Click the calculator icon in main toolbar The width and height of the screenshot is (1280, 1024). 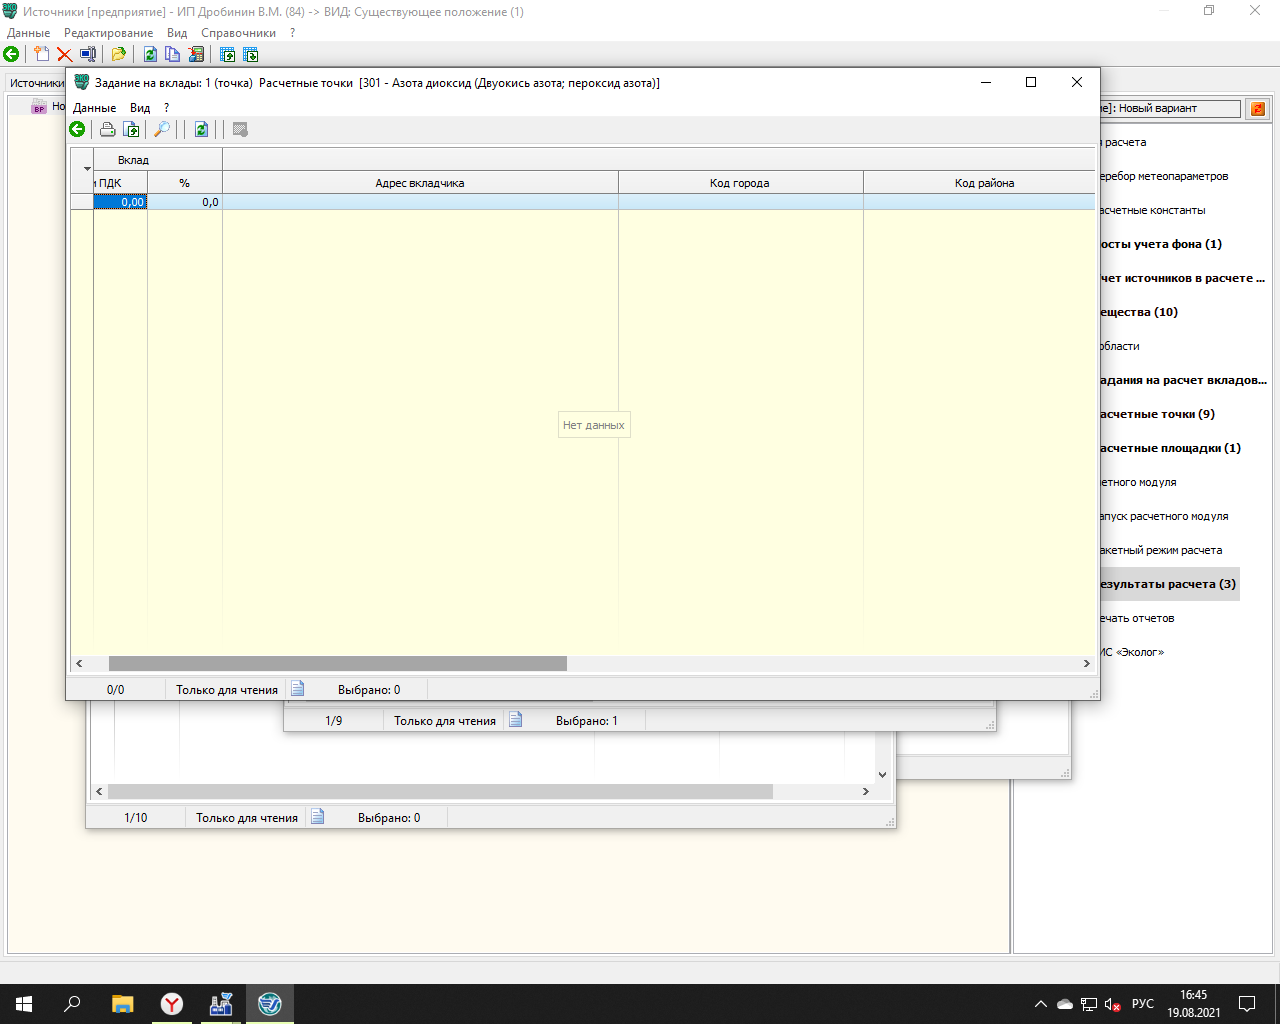point(196,55)
